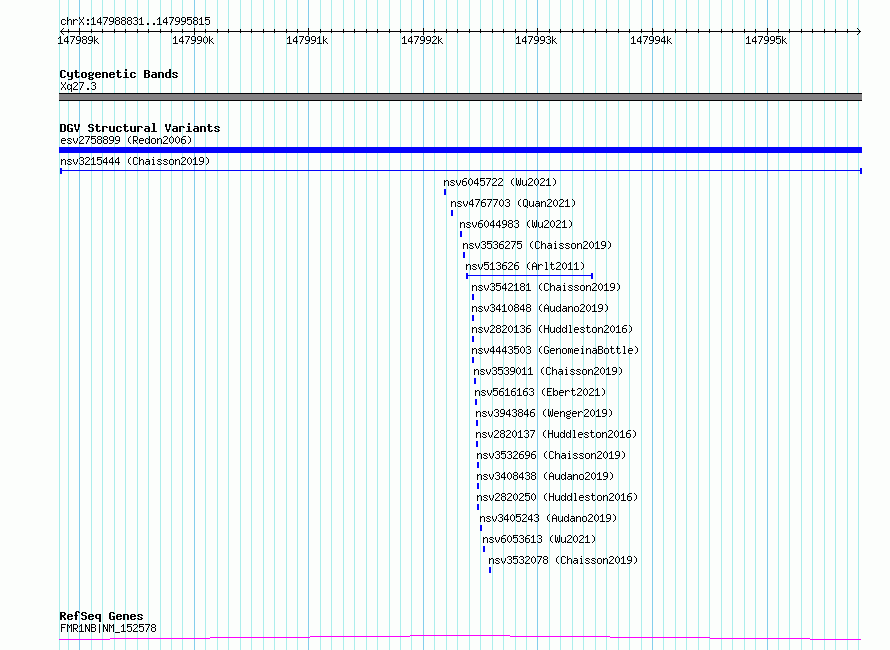This screenshot has width=890, height=650.
Task: Click the 147989k ruler tick label
Action: coord(78,40)
